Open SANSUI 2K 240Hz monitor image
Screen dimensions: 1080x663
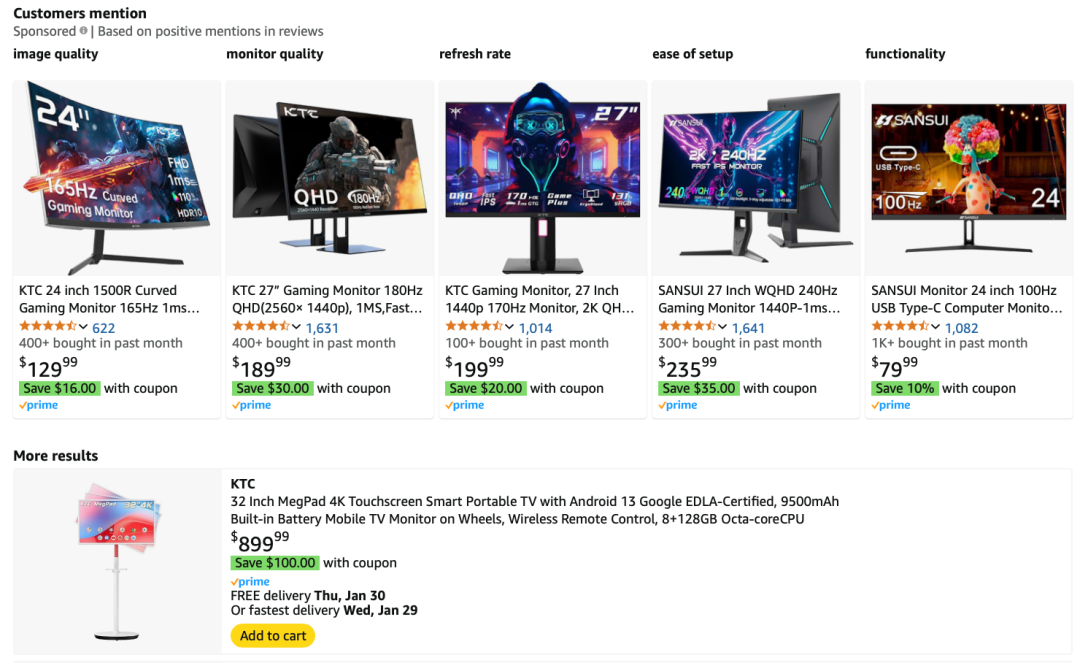coord(756,178)
